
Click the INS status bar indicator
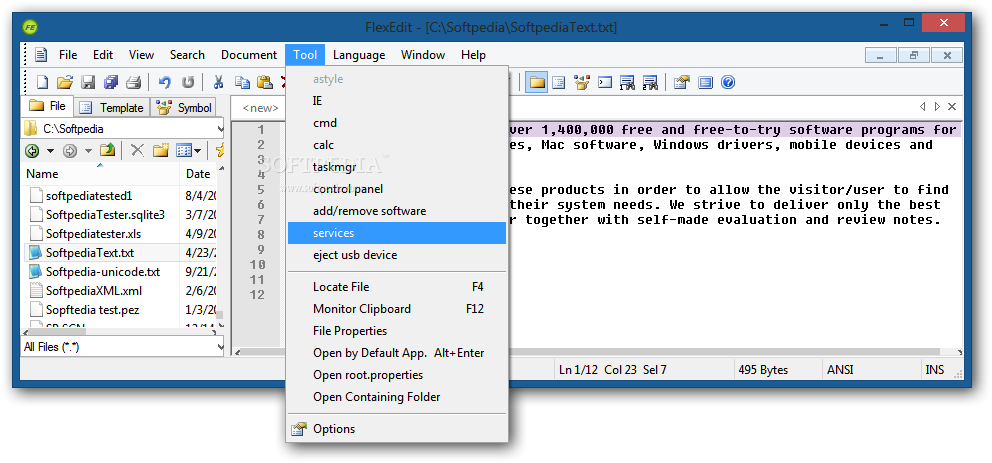coord(934,370)
